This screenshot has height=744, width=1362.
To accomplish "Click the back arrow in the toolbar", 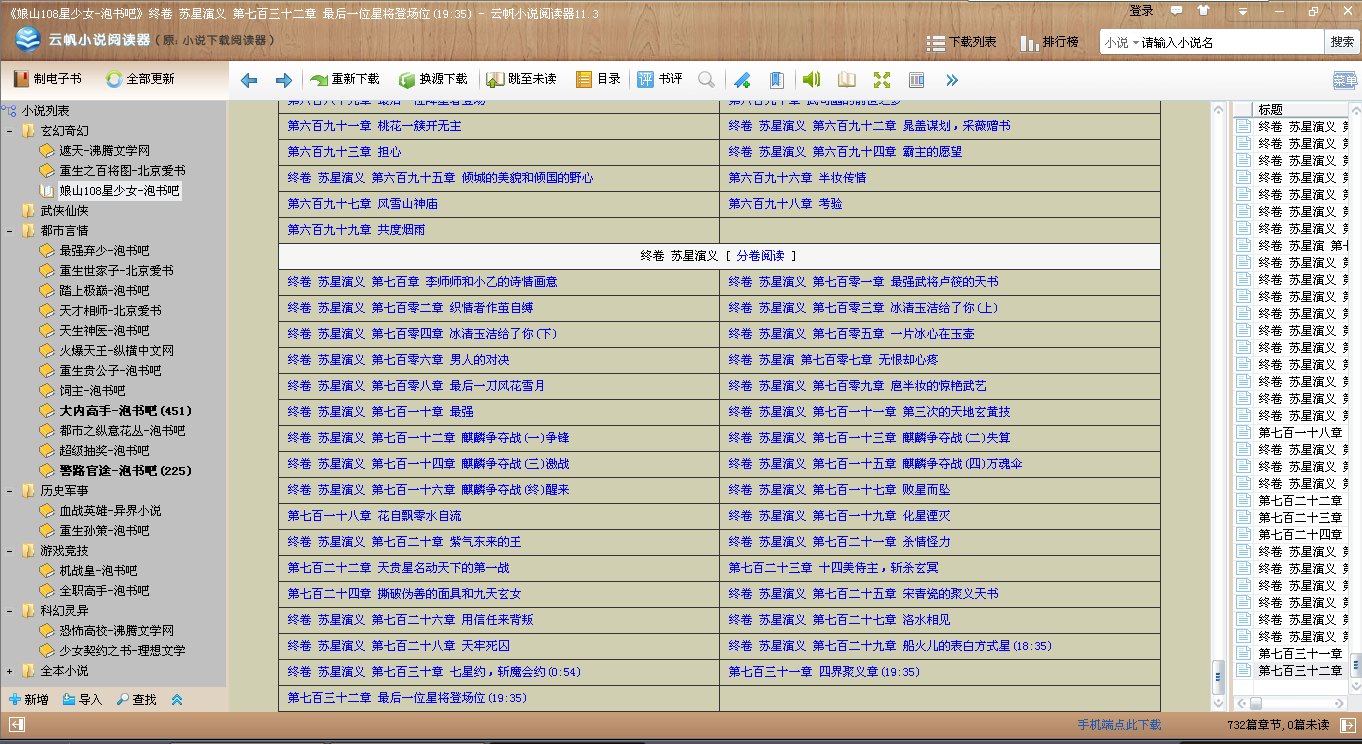I will pos(249,80).
